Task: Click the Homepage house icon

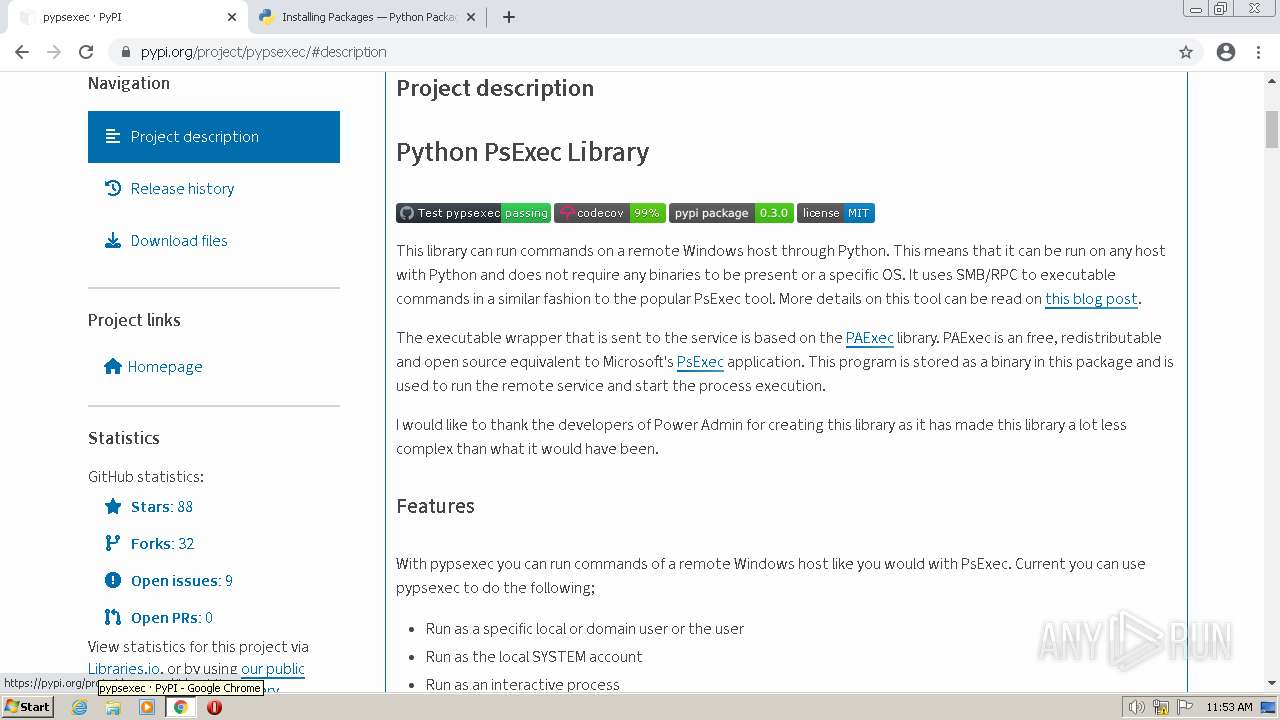Action: pyautogui.click(x=113, y=366)
